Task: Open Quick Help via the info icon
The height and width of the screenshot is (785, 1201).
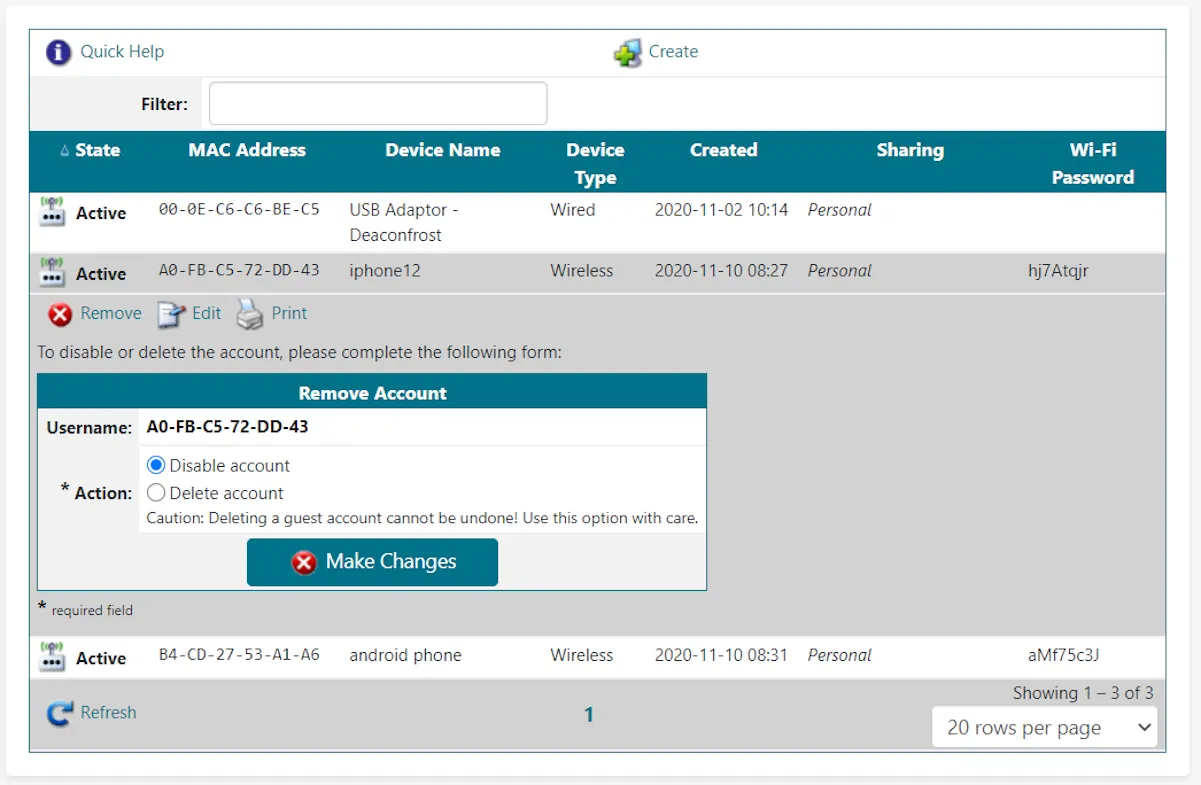Action: [x=58, y=52]
